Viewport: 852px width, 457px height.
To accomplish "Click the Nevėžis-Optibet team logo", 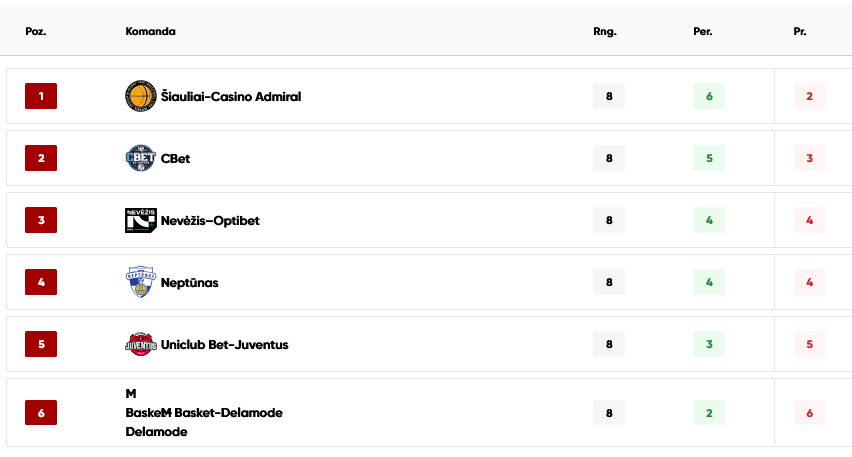I will 141,220.
